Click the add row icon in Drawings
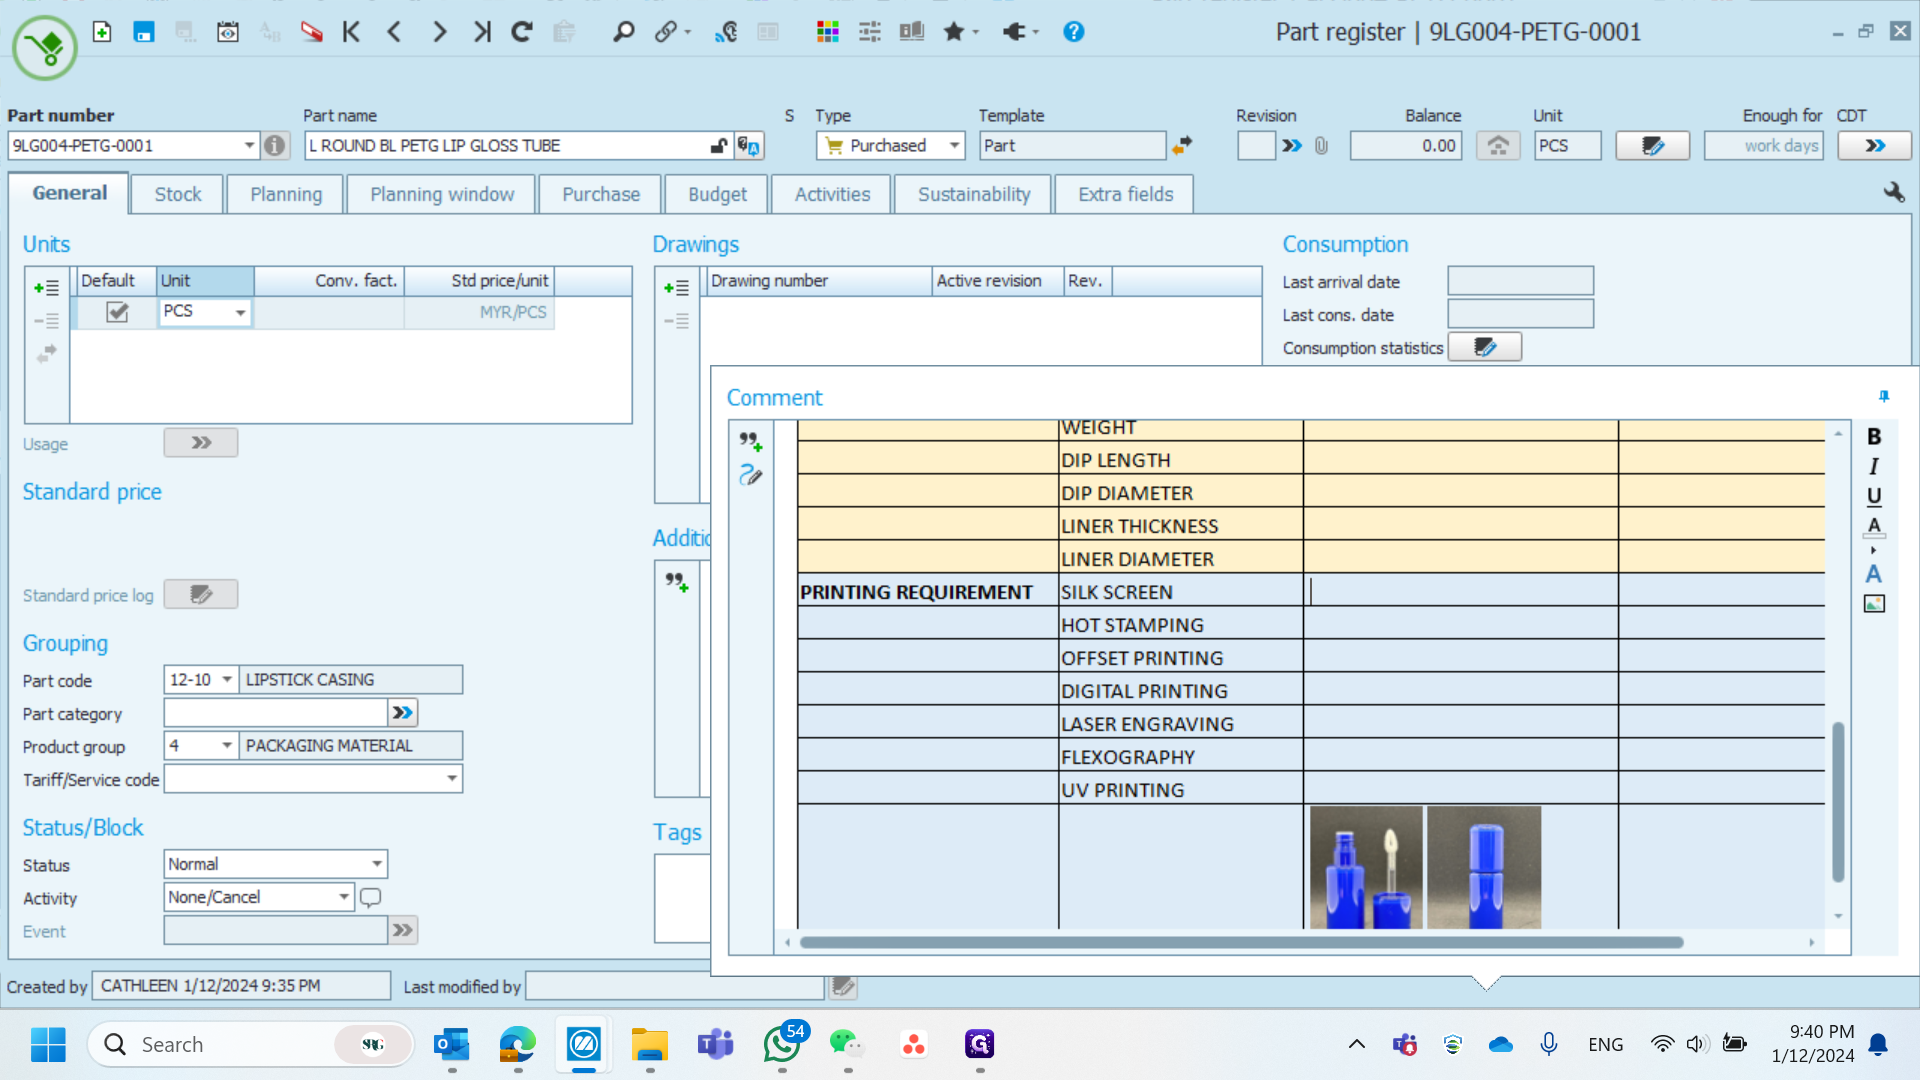 (677, 288)
